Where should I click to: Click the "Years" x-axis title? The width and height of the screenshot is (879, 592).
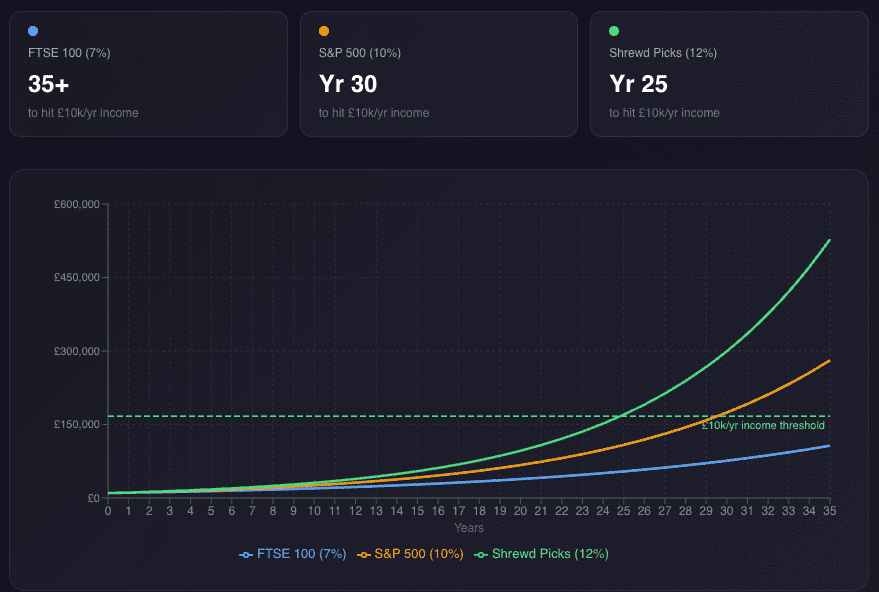tap(468, 528)
